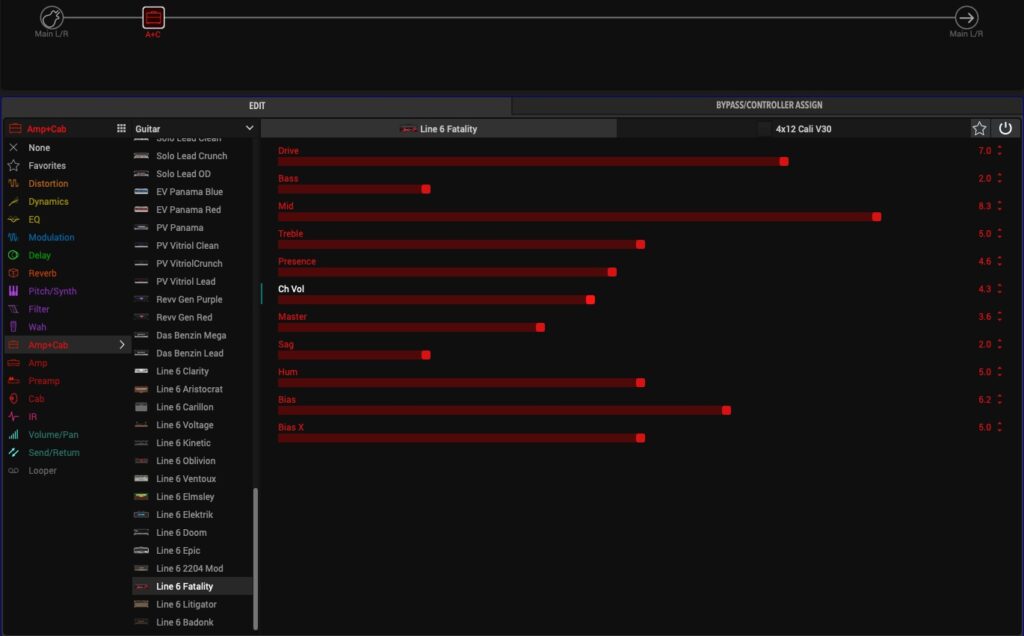Image resolution: width=1024 pixels, height=636 pixels.
Task: Select the A+C amp block in signal chain
Action: coord(153,17)
